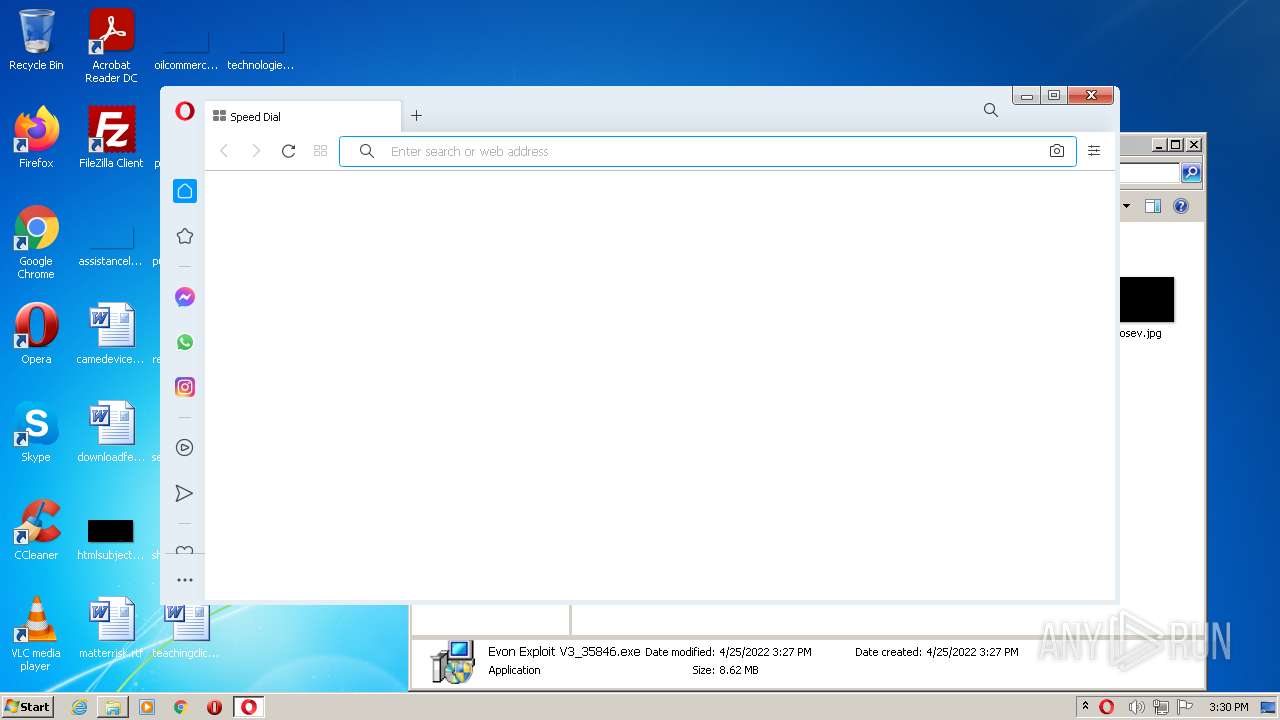Open the Opera main menu logo
This screenshot has height=720, width=1280.
coord(185,111)
